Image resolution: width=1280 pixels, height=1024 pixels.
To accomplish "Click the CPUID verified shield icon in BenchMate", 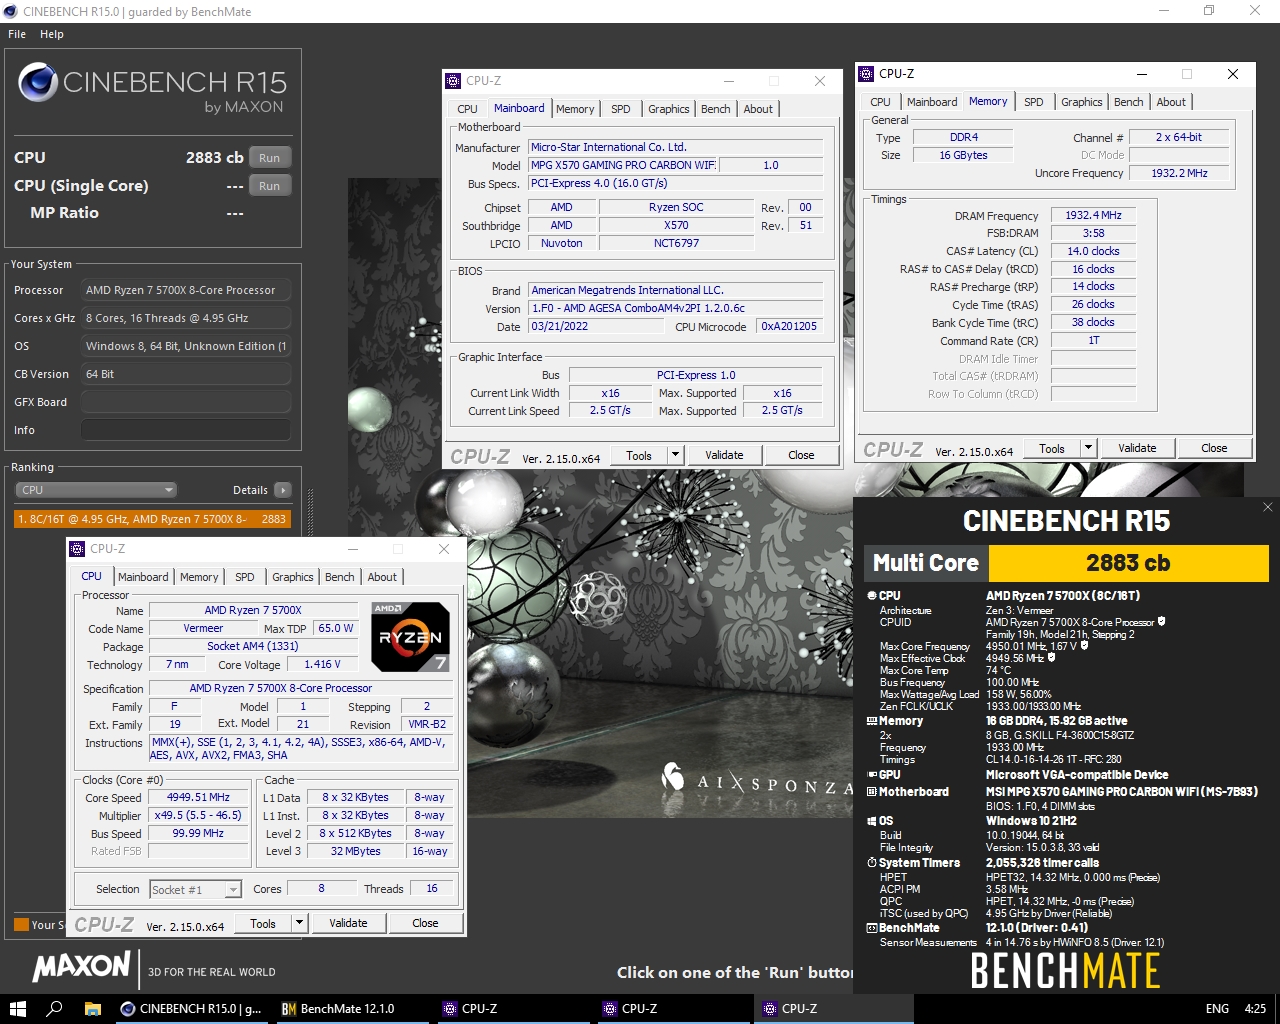I will coord(1161,622).
